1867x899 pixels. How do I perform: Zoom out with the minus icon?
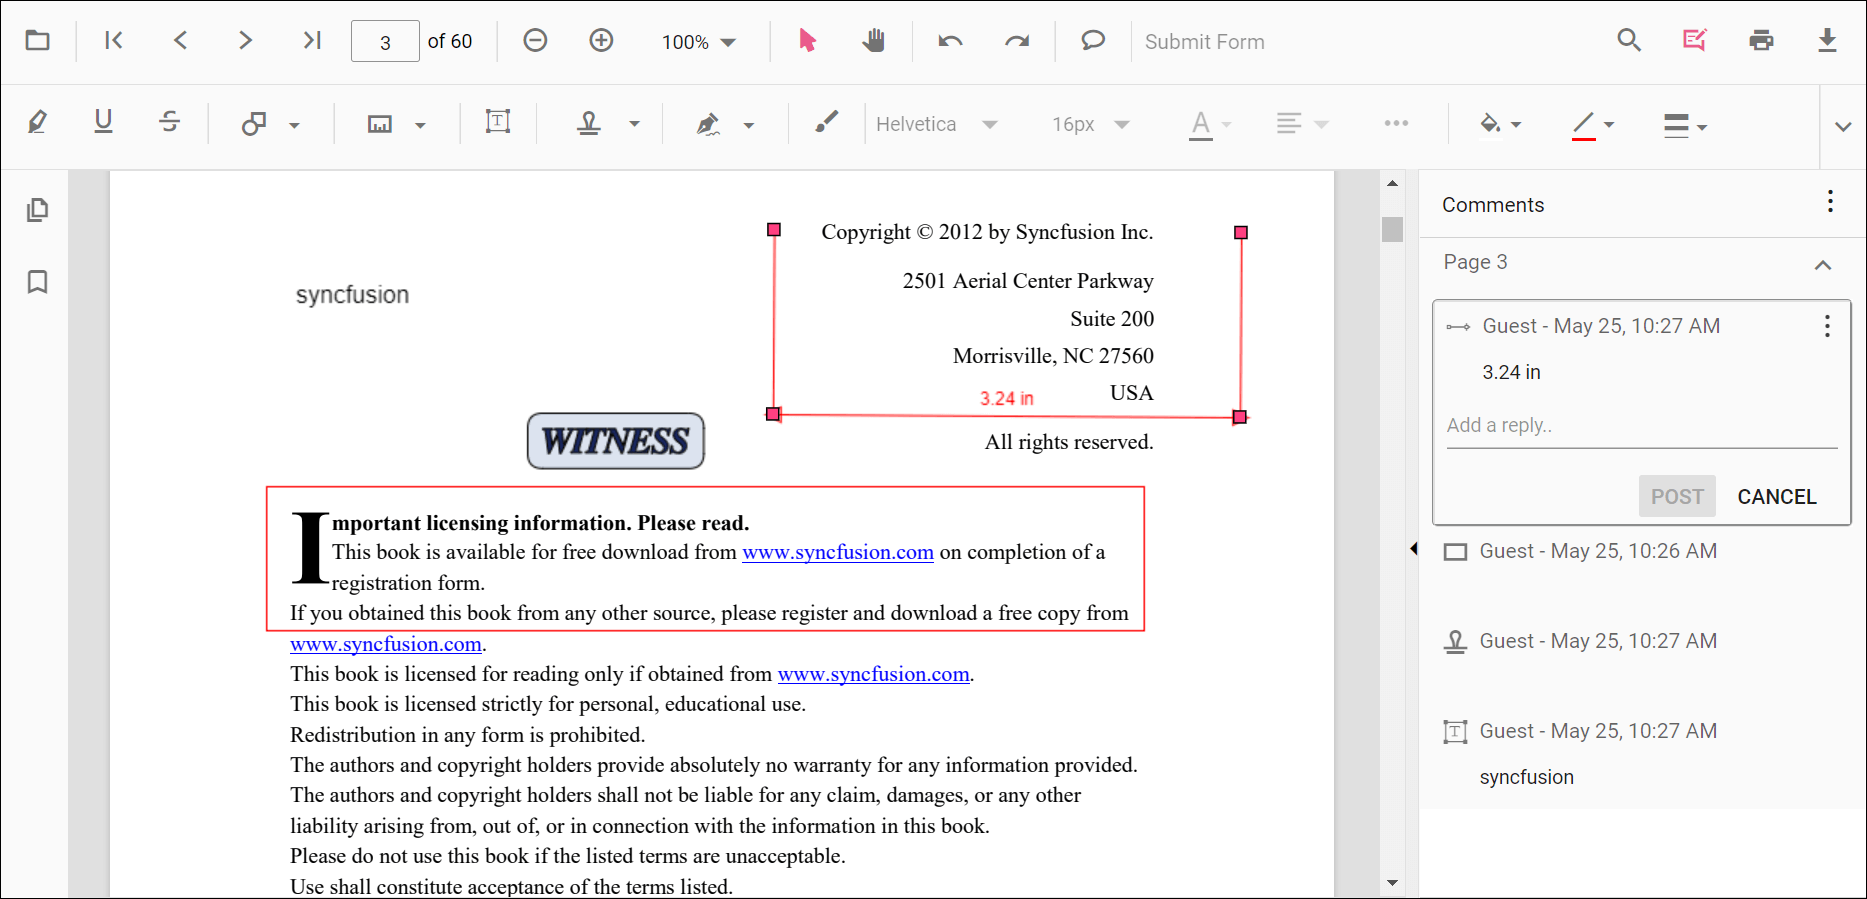[535, 40]
